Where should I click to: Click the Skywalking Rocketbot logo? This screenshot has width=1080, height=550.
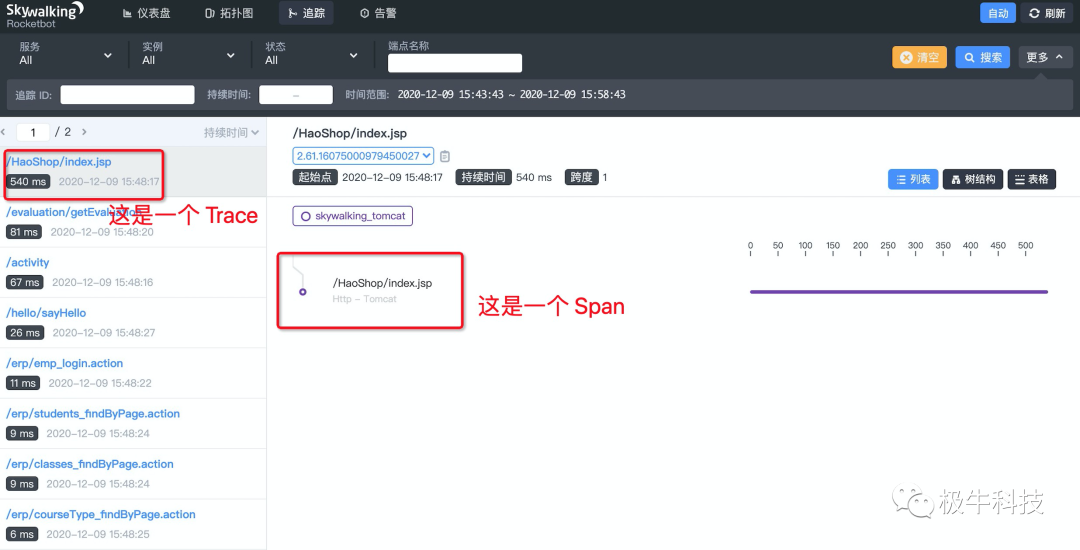(45, 14)
